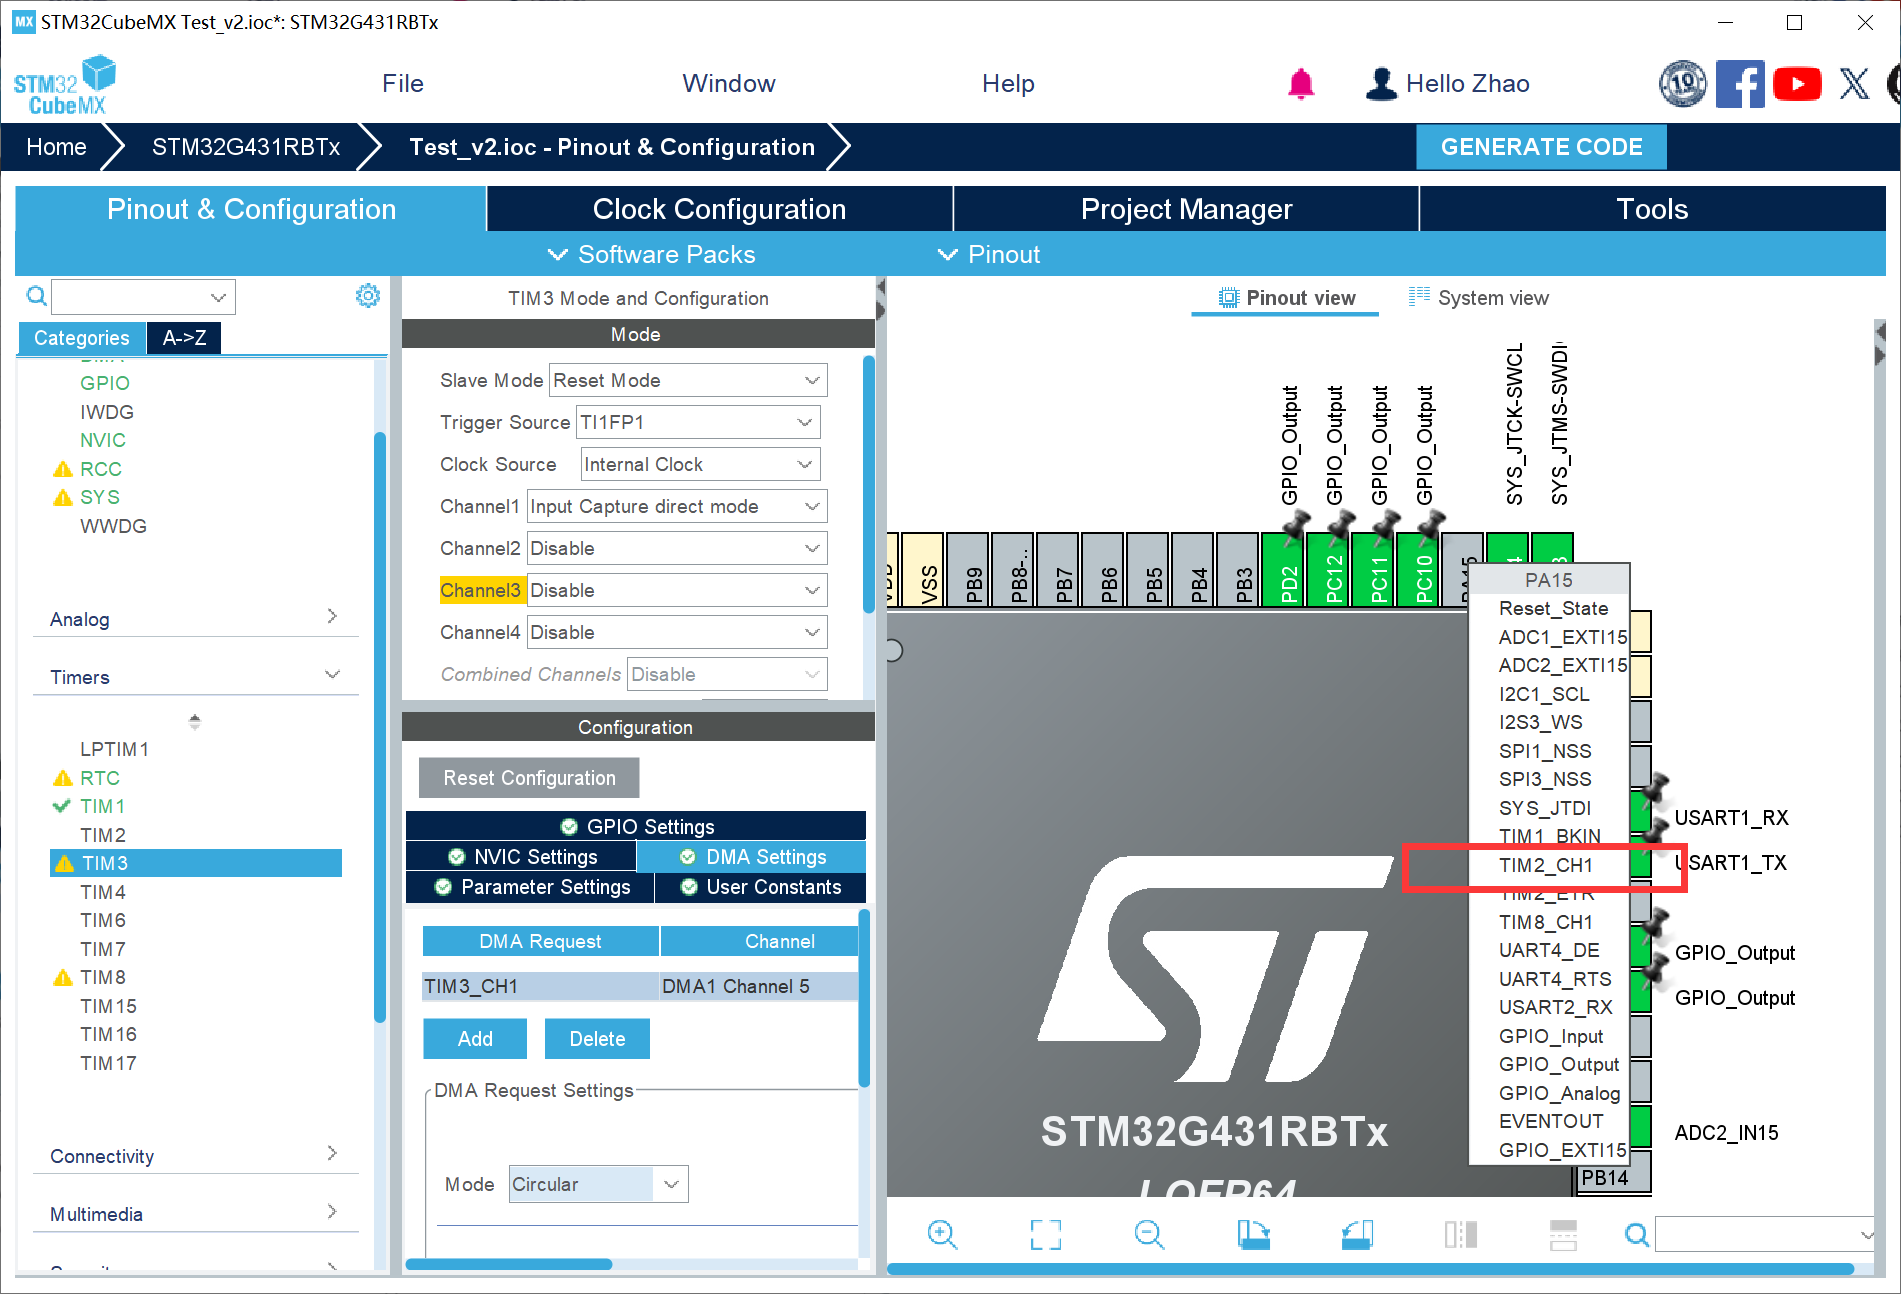Viewport: 1901px width, 1294px height.
Task: Open the Channel1 mode dropdown
Action: 677,507
